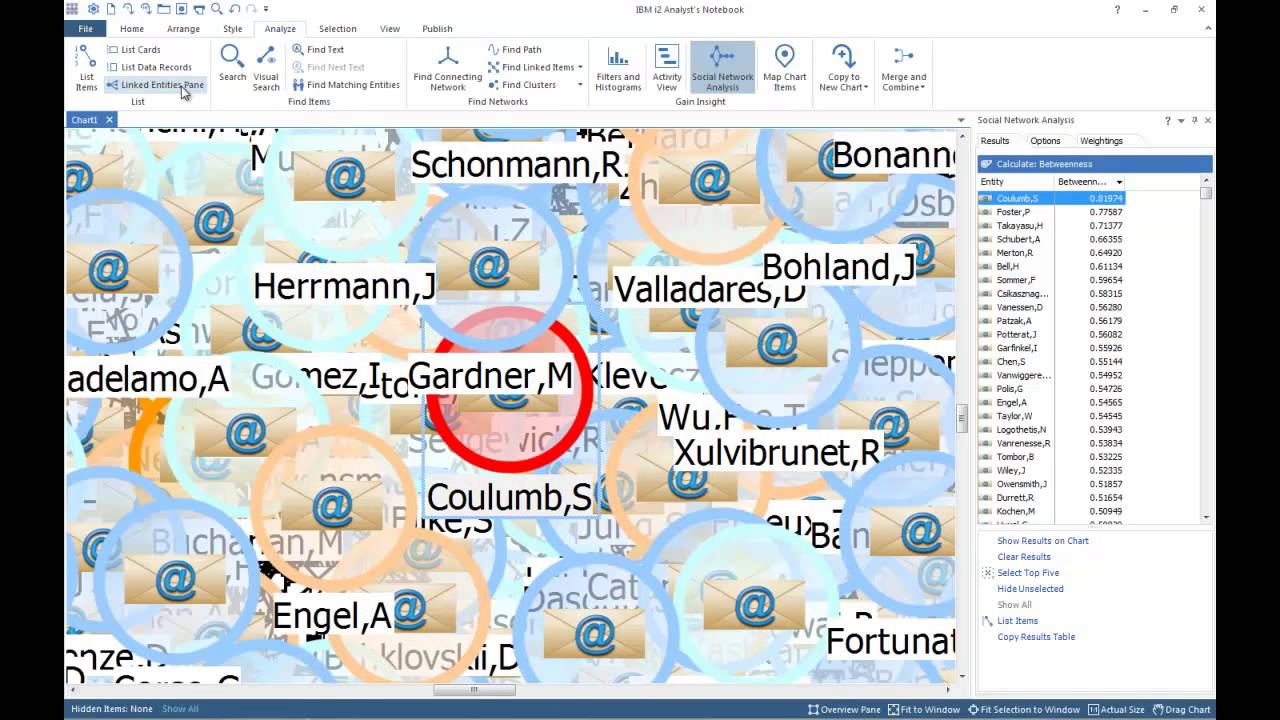Click the chart horizontal scrollbar thumb
The width and height of the screenshot is (1280, 720).
[474, 689]
